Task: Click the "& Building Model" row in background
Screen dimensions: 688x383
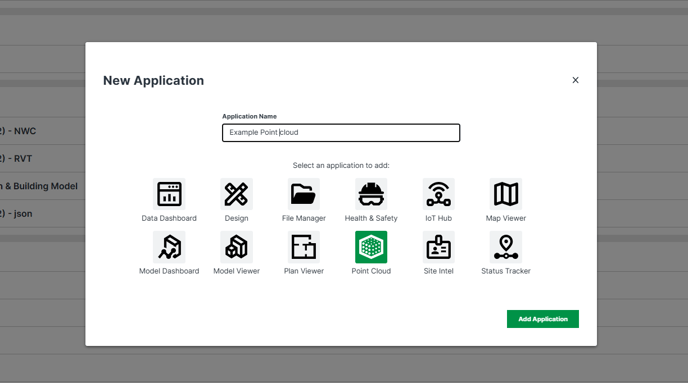Action: click(x=43, y=186)
